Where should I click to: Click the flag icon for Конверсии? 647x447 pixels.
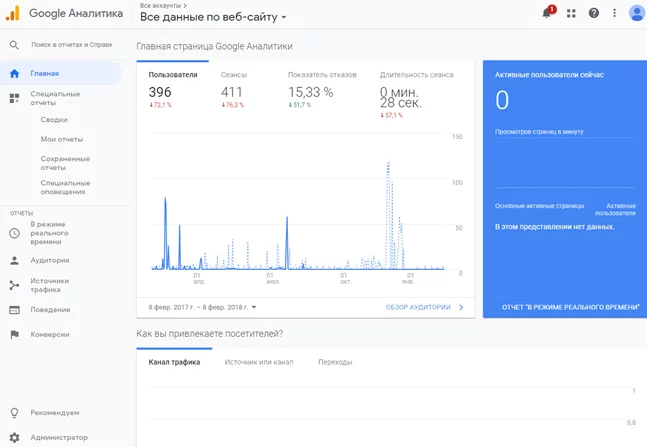(x=14, y=335)
